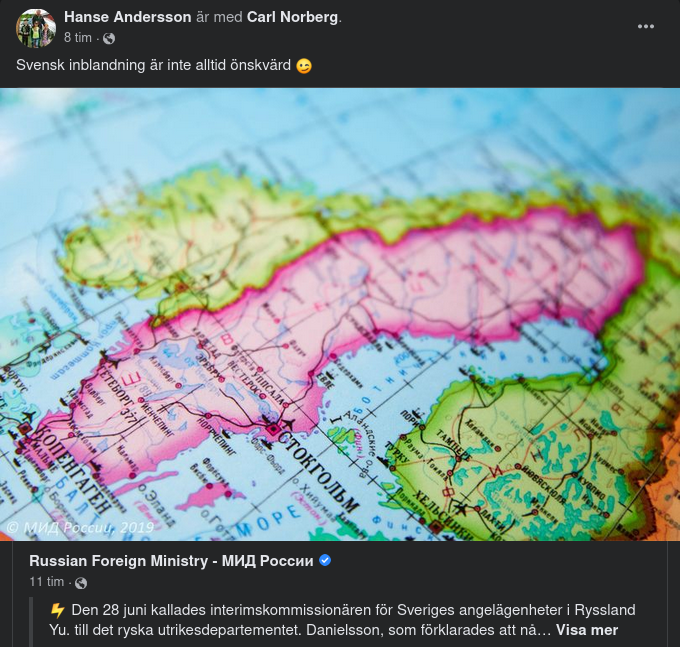Click Hanse Andersson's profile picture
680x647 pixels.
pyautogui.click(x=36, y=28)
